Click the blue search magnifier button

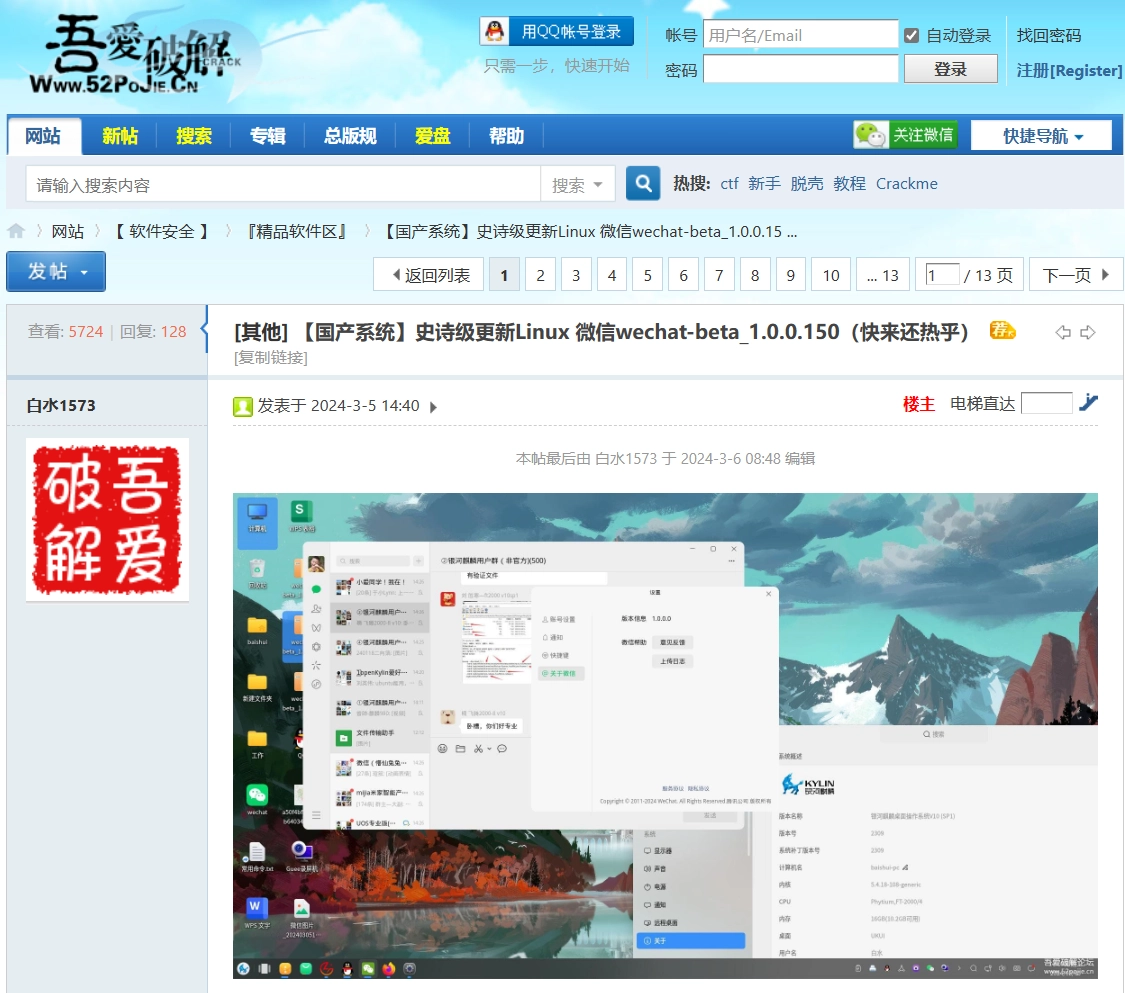click(643, 184)
